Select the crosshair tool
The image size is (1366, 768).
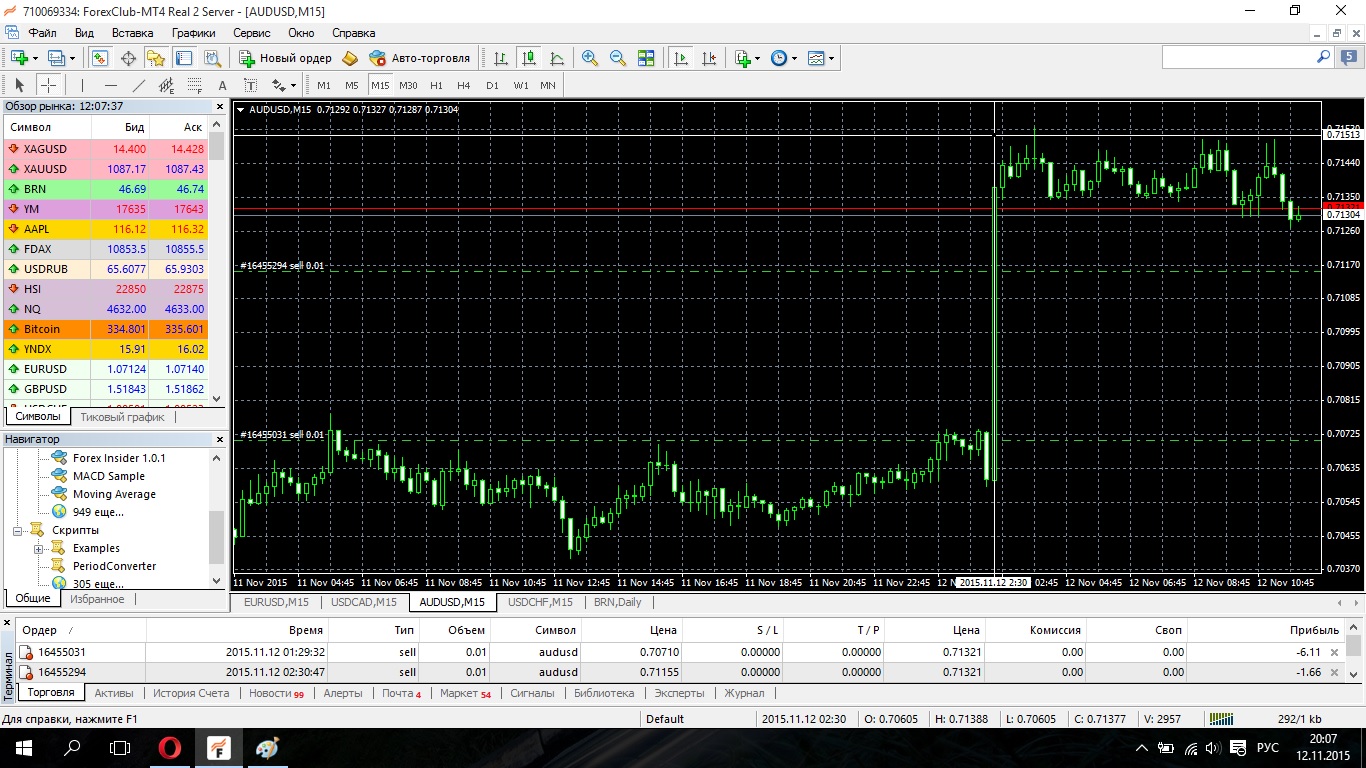pos(48,85)
